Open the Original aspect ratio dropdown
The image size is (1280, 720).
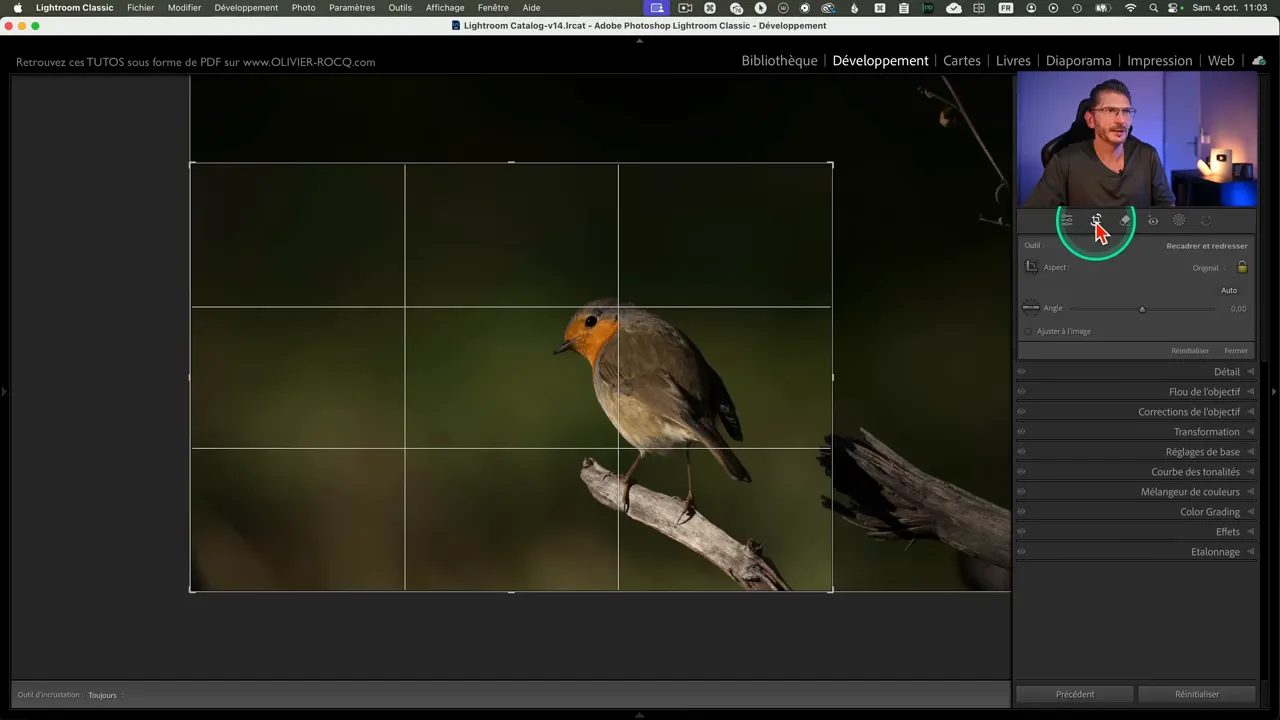click(x=1208, y=268)
